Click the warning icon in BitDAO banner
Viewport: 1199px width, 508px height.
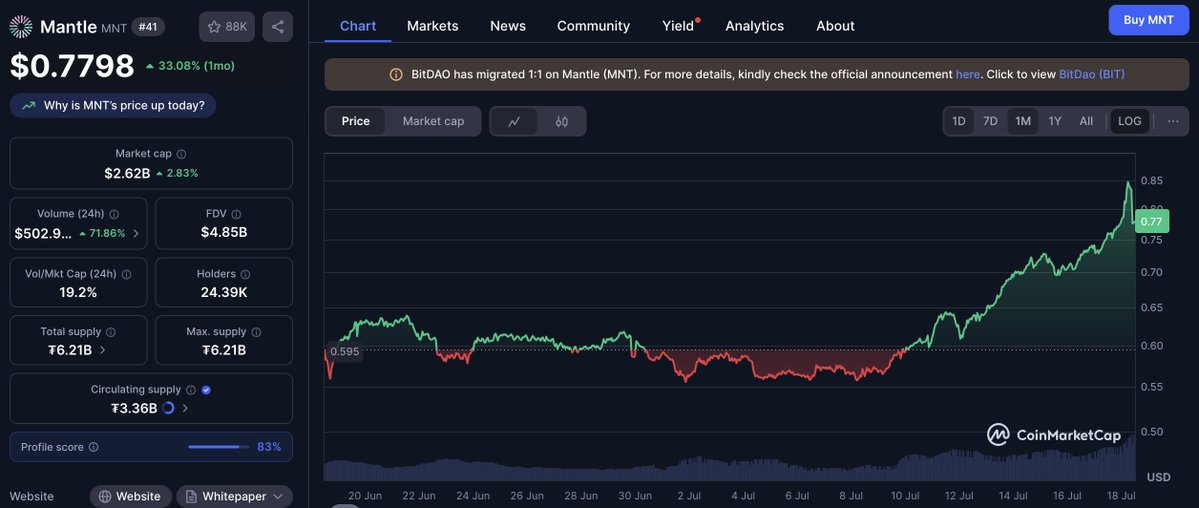(x=396, y=74)
